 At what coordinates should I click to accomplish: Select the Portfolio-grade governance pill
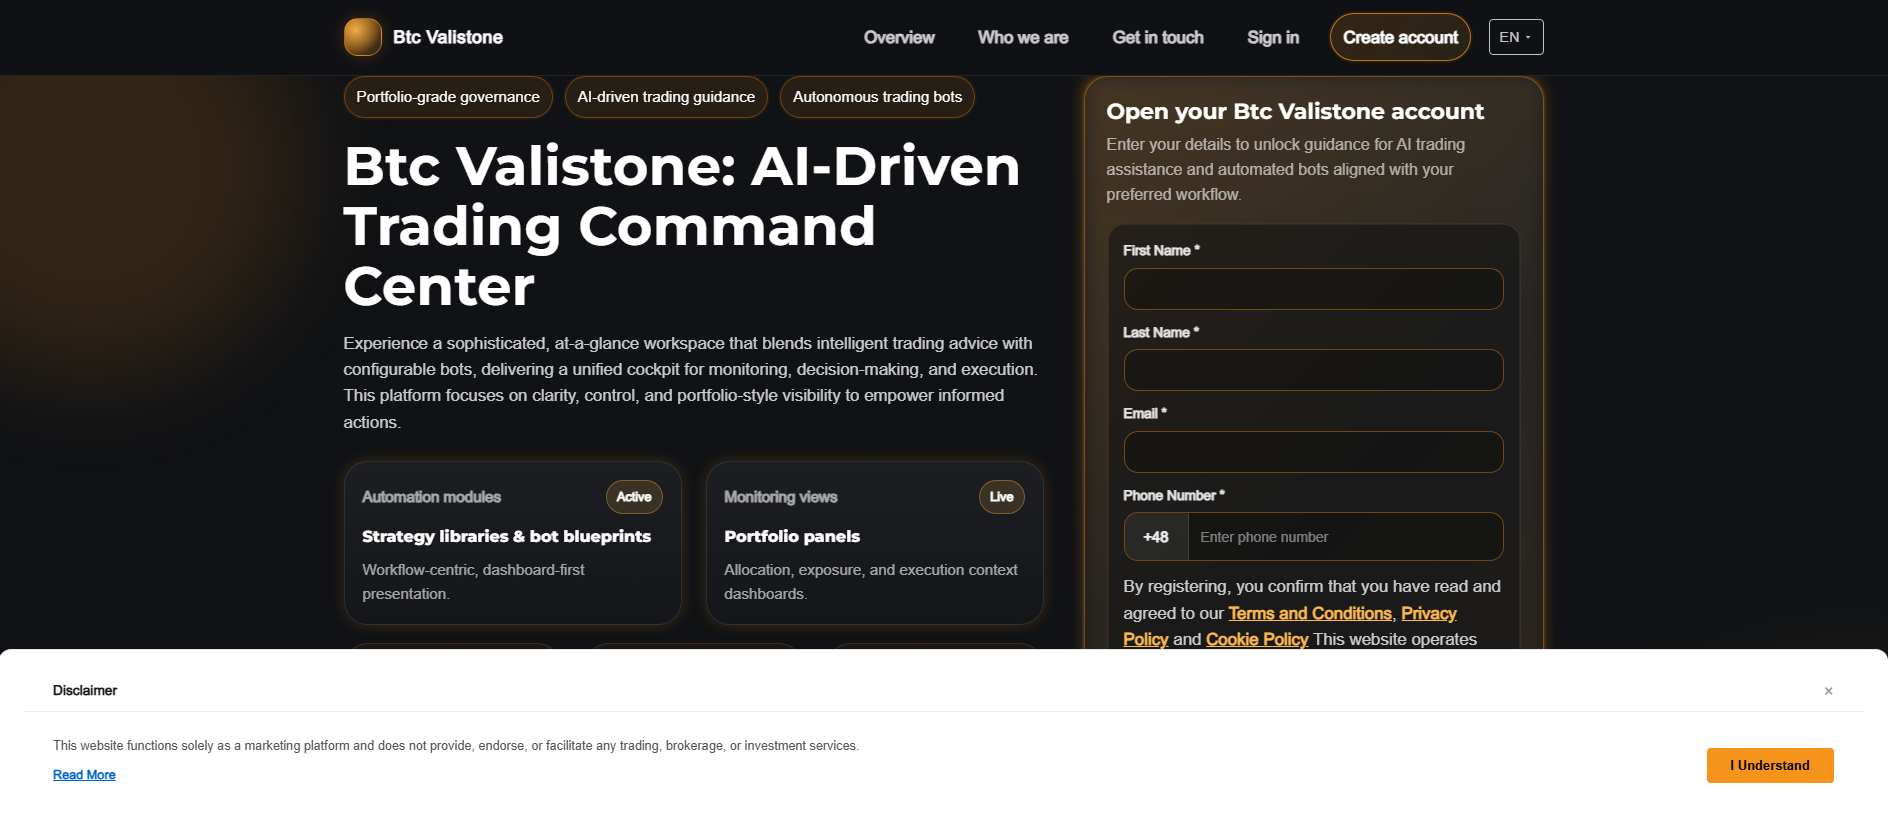point(448,97)
